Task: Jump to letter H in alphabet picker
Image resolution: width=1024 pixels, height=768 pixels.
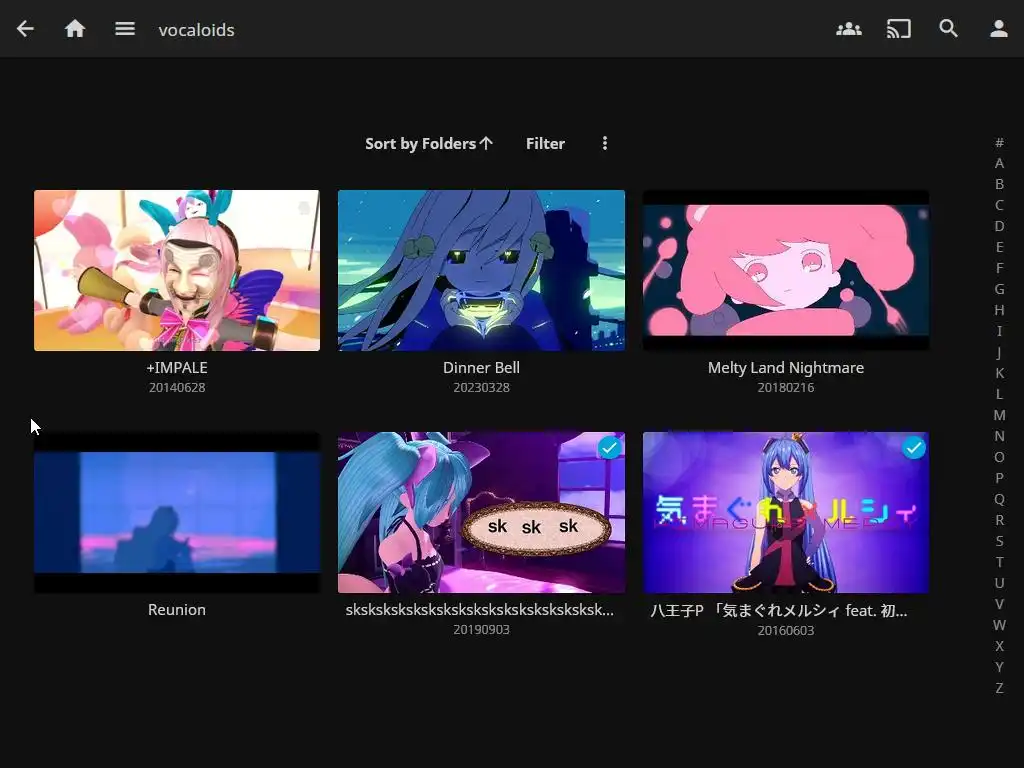Action: 999,310
